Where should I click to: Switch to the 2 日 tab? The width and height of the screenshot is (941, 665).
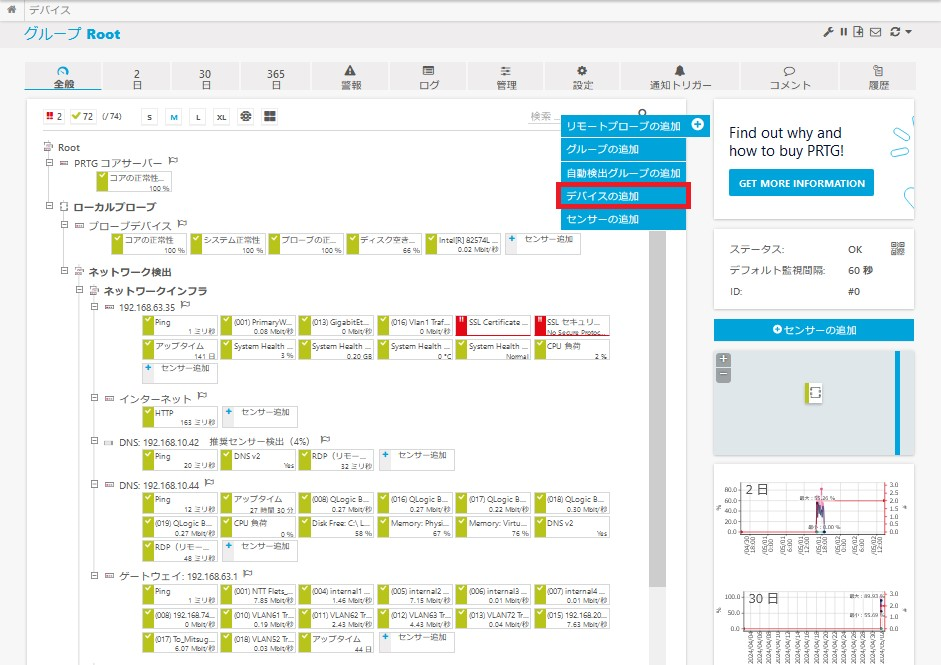137,77
